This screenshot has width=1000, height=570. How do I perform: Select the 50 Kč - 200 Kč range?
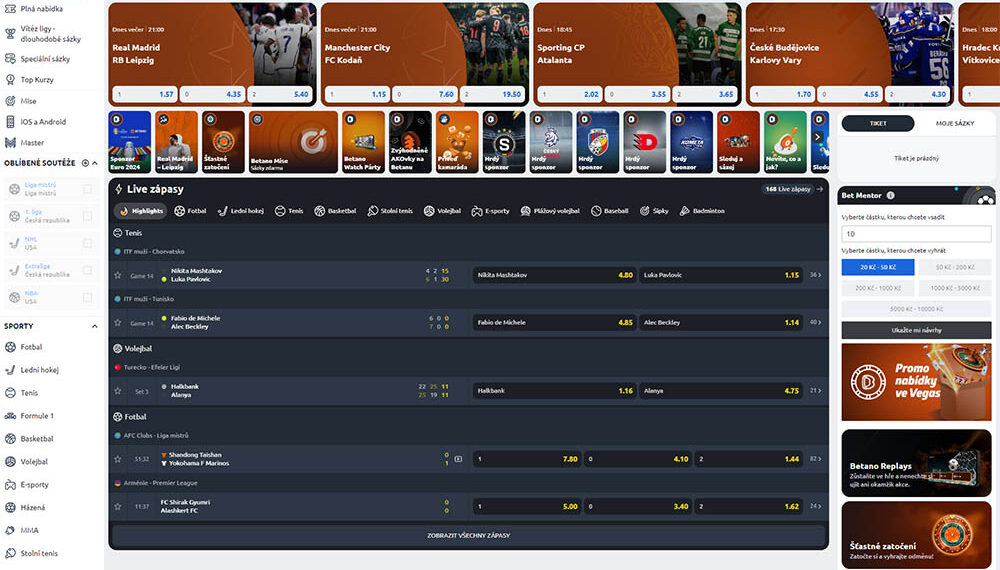click(x=955, y=267)
